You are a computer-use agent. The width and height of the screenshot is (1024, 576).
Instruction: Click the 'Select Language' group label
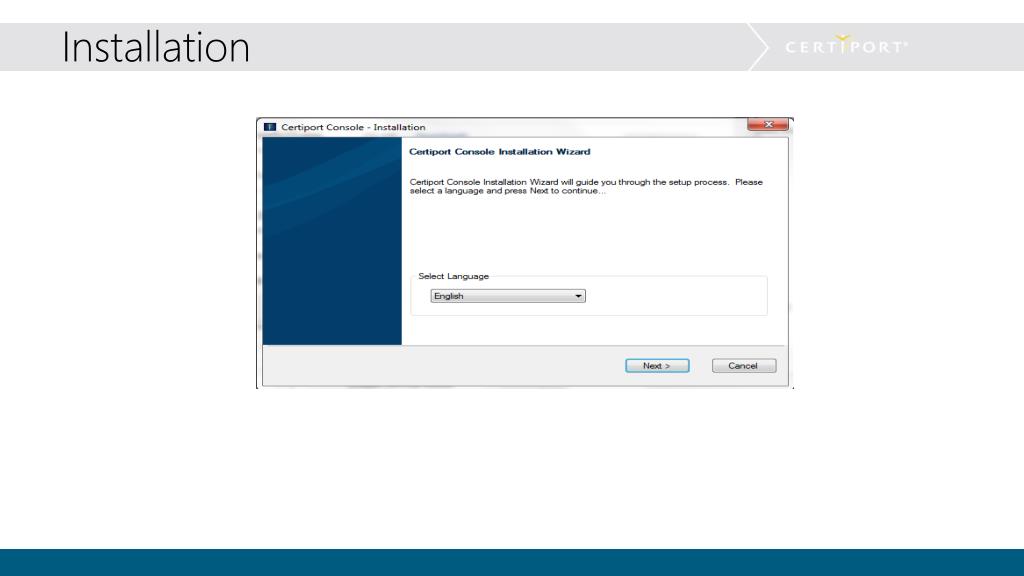pos(453,276)
